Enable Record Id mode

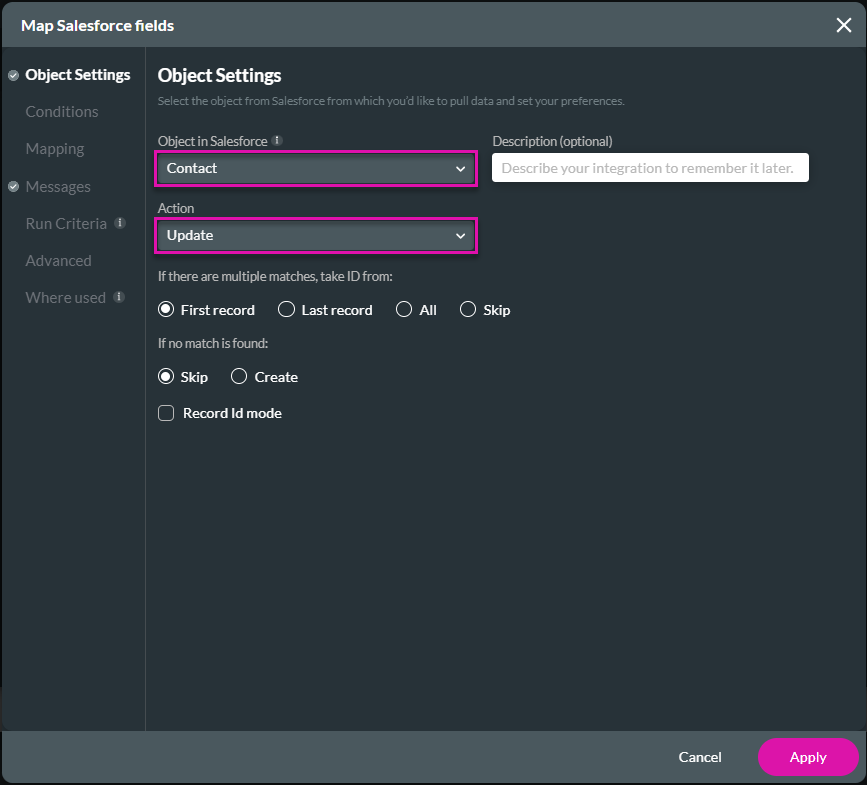click(x=166, y=413)
